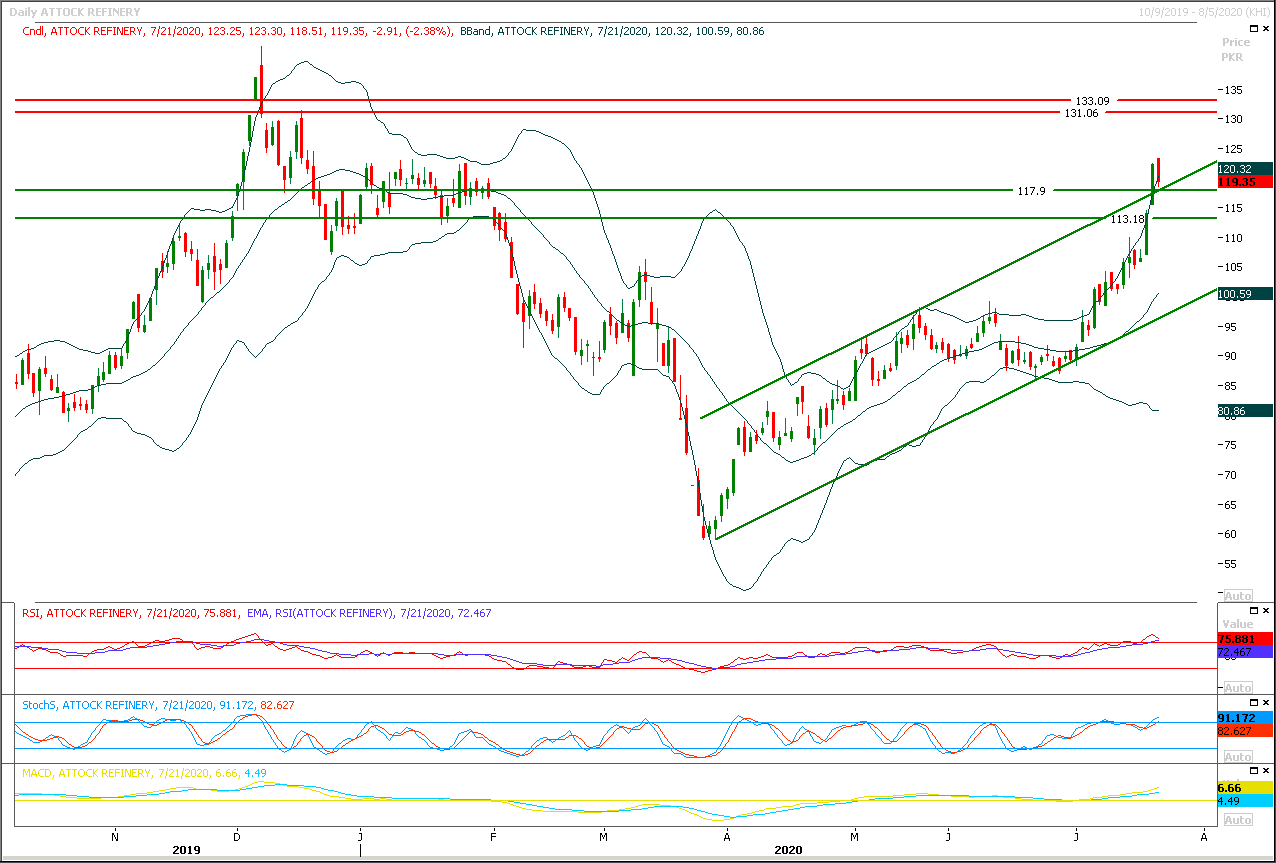Click the 2019 year label on time axis
This screenshot has height=863, width=1276.
(186, 850)
